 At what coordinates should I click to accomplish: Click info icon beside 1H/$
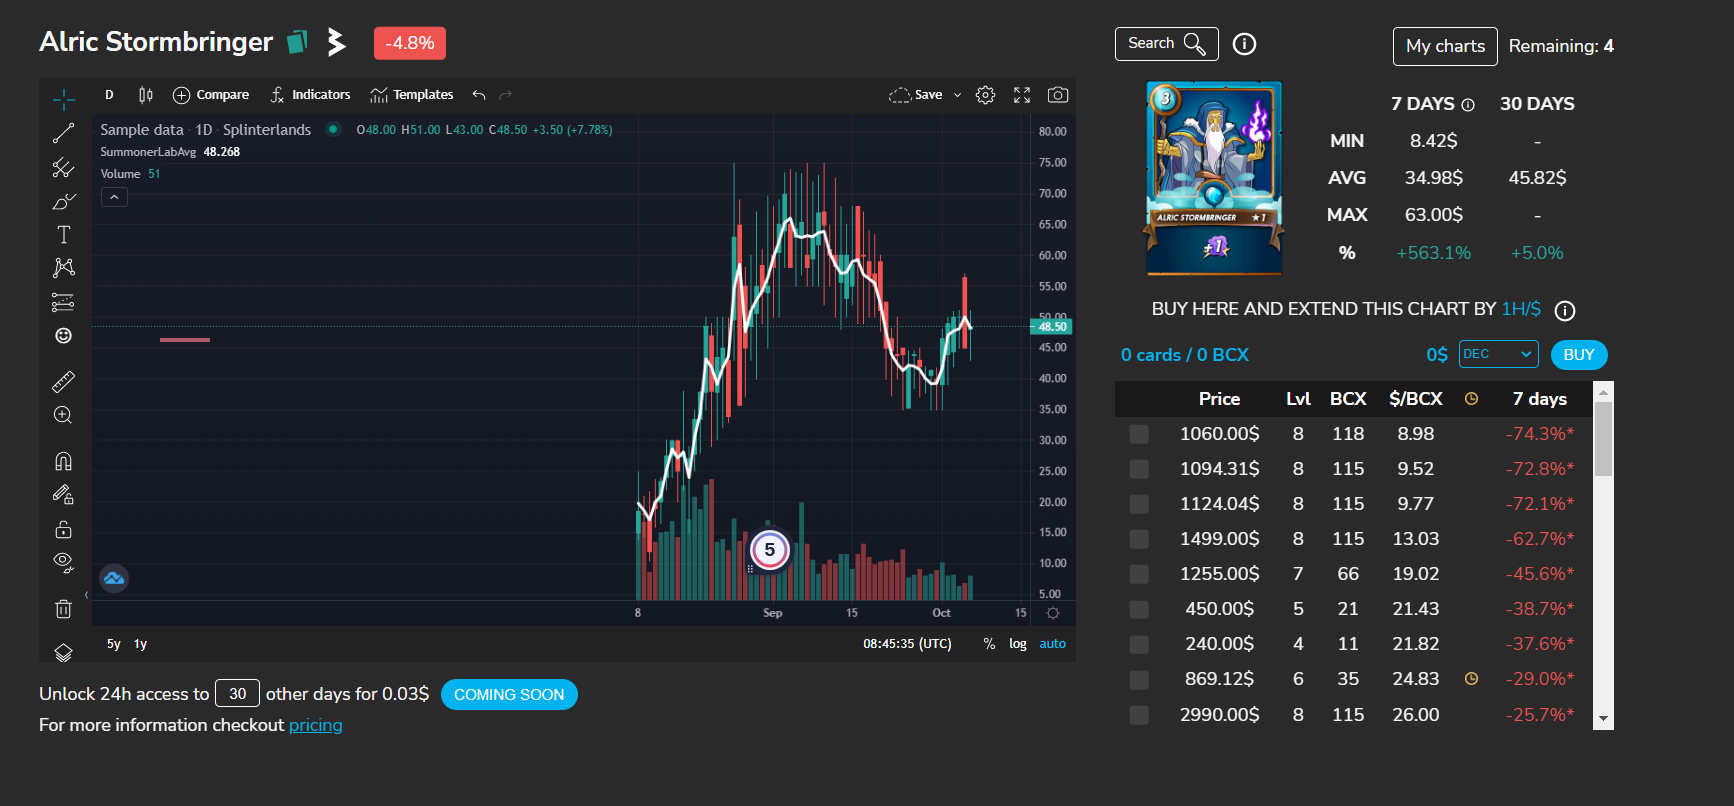coord(1565,311)
